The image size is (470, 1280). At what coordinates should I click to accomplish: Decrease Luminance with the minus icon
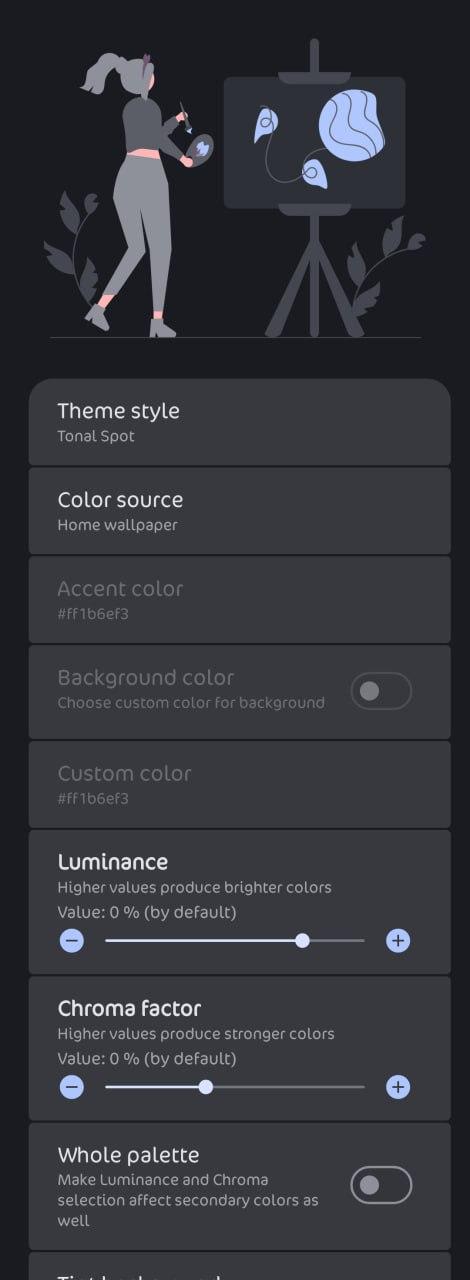click(x=72, y=940)
